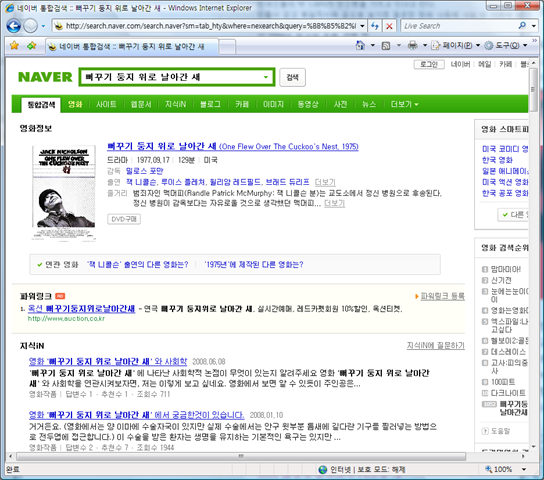544x480 pixels.
Task: Open the search provider dropdown arrow
Action: [x=534, y=26]
